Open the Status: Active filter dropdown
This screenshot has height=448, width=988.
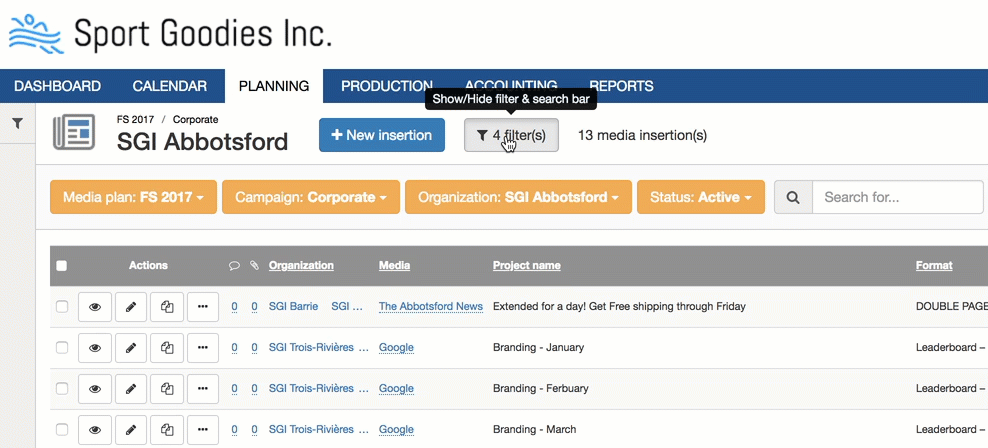point(700,197)
